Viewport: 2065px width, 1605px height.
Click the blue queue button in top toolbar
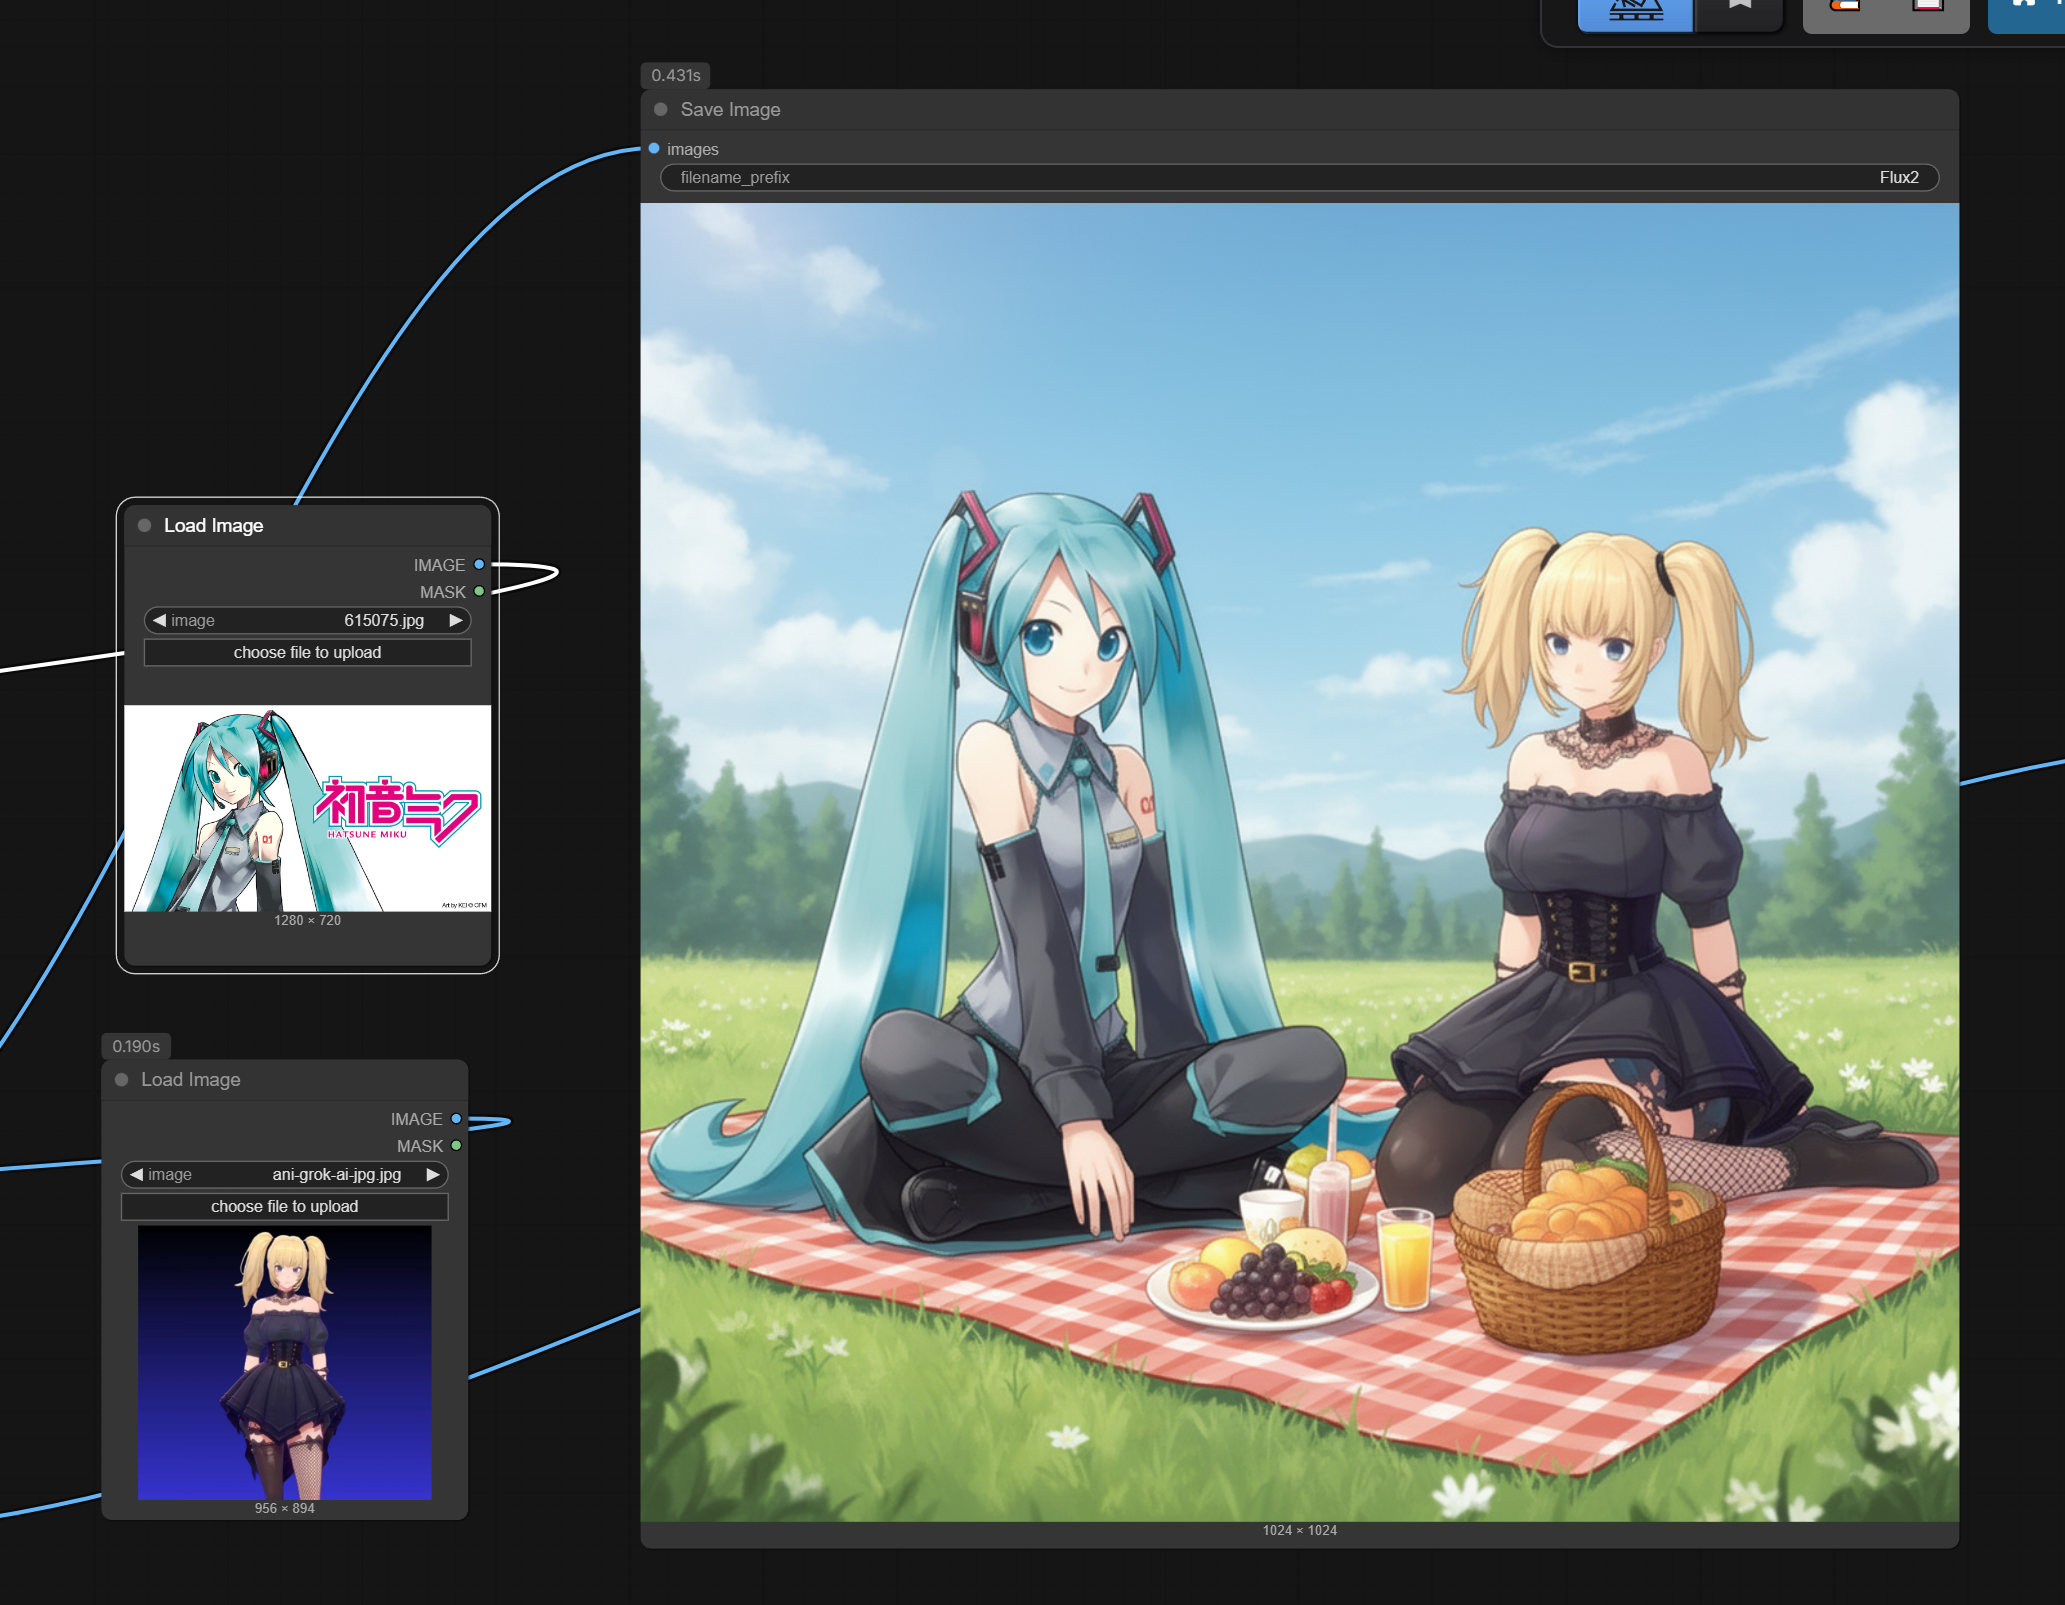(x=1635, y=12)
